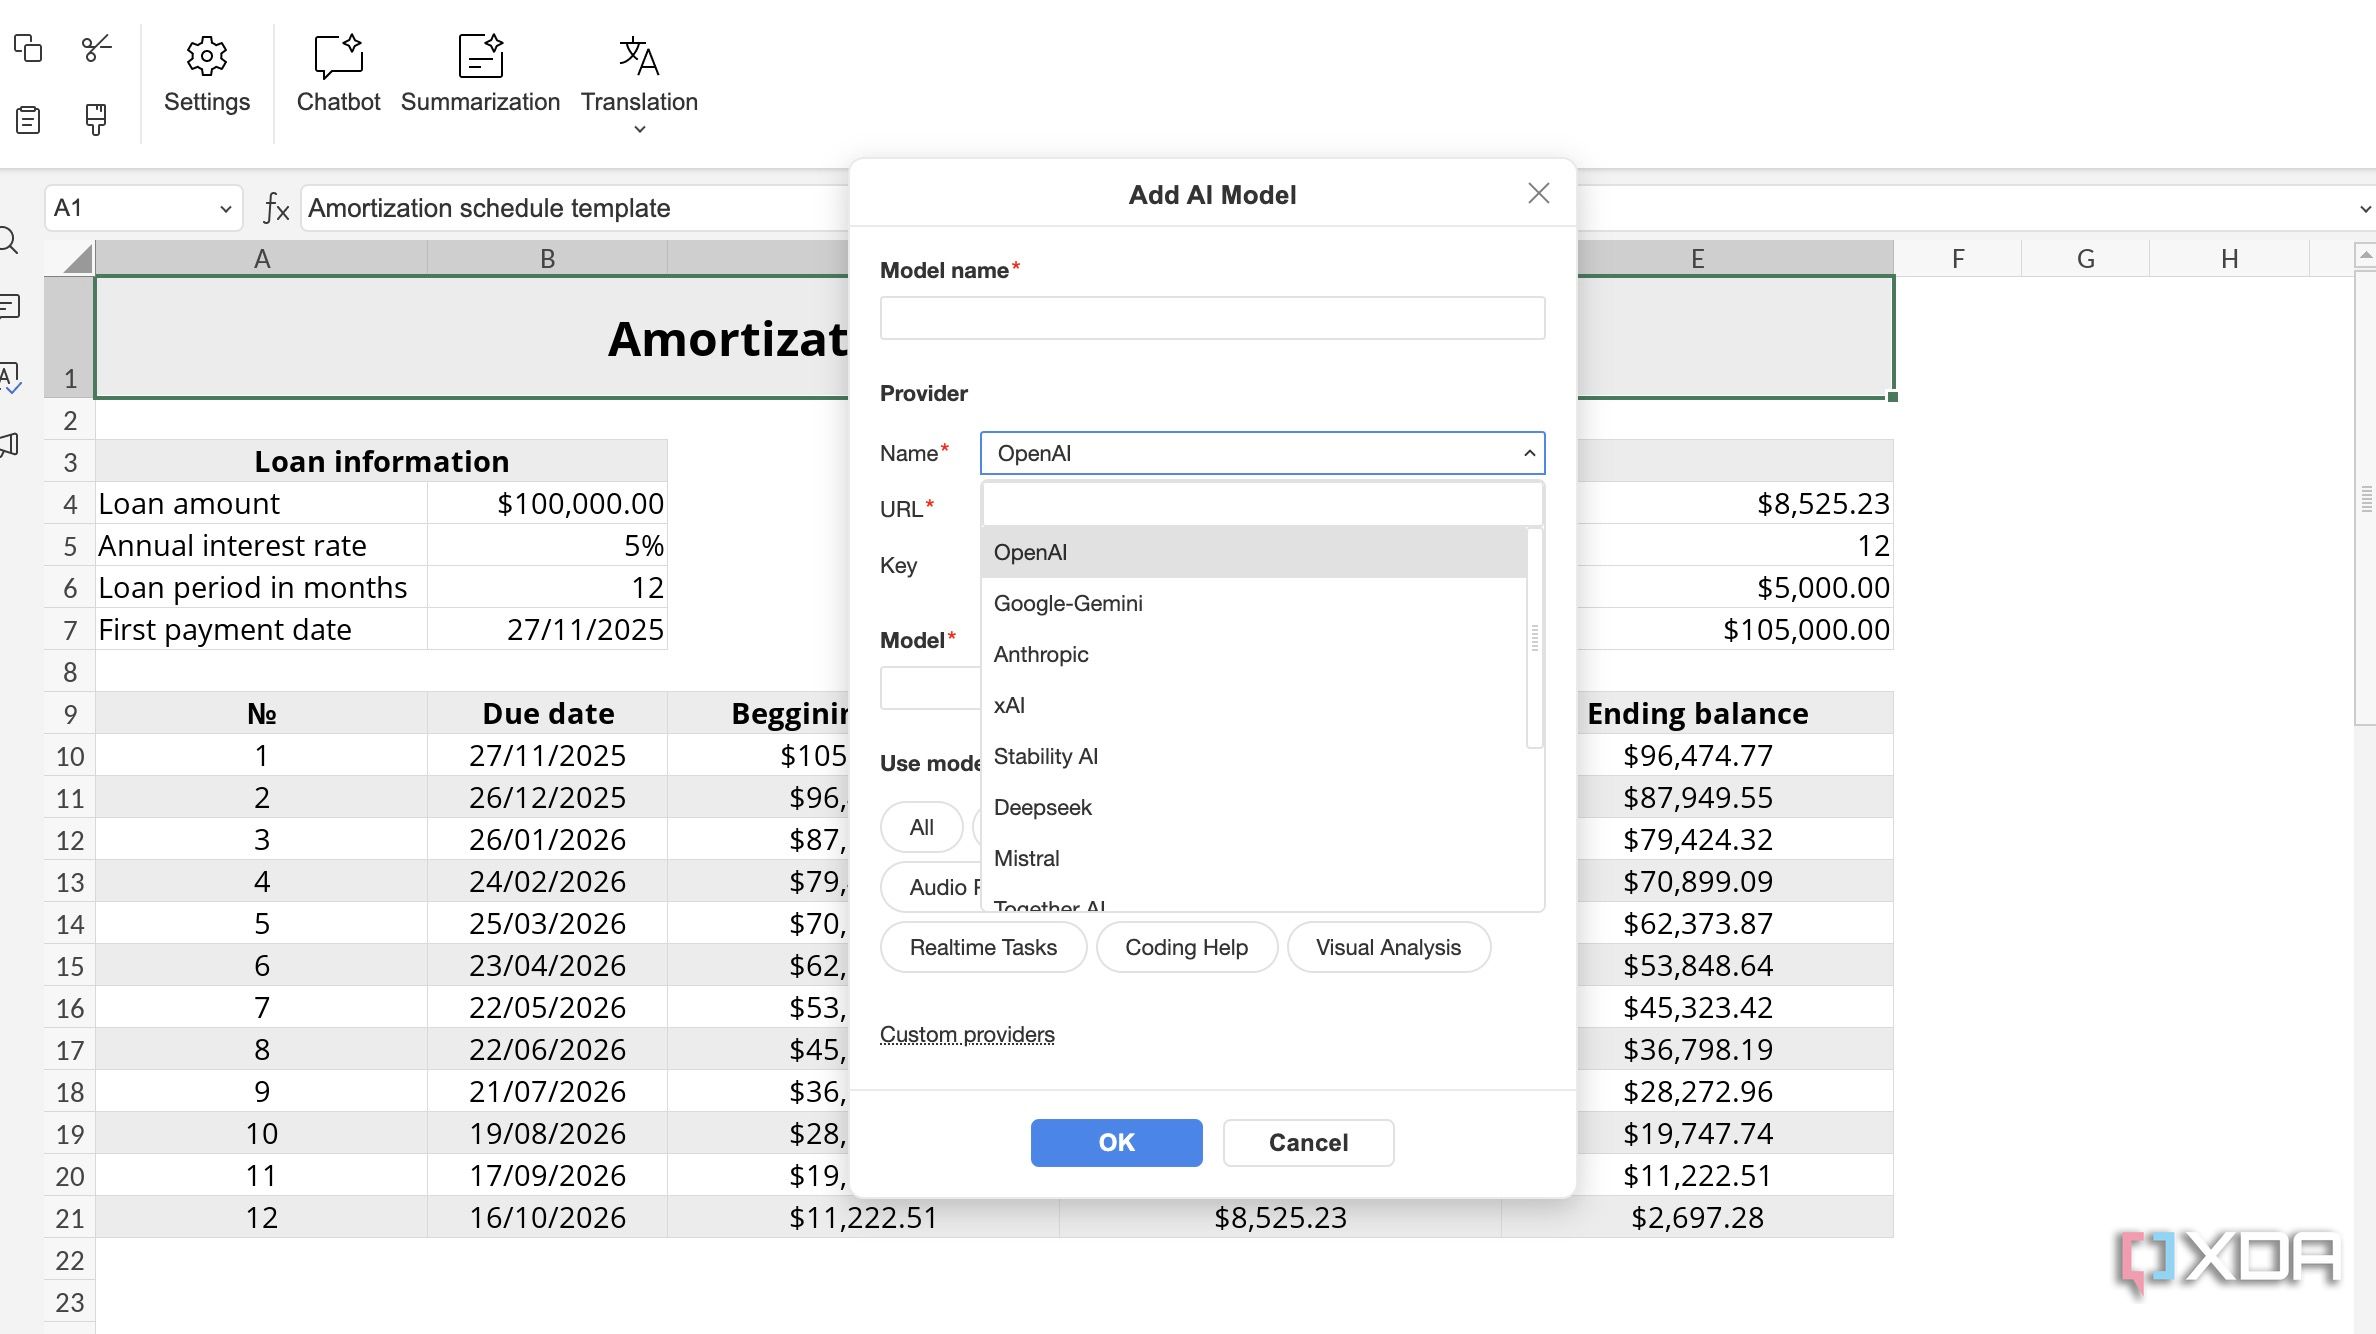Click the Copy icon in the toolbar

[x=28, y=47]
